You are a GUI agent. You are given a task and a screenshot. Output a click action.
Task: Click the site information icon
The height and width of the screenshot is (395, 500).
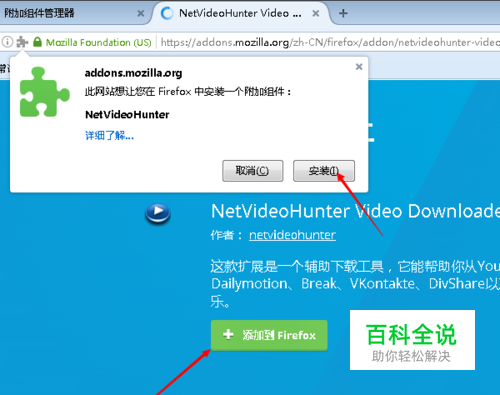click(x=7, y=42)
